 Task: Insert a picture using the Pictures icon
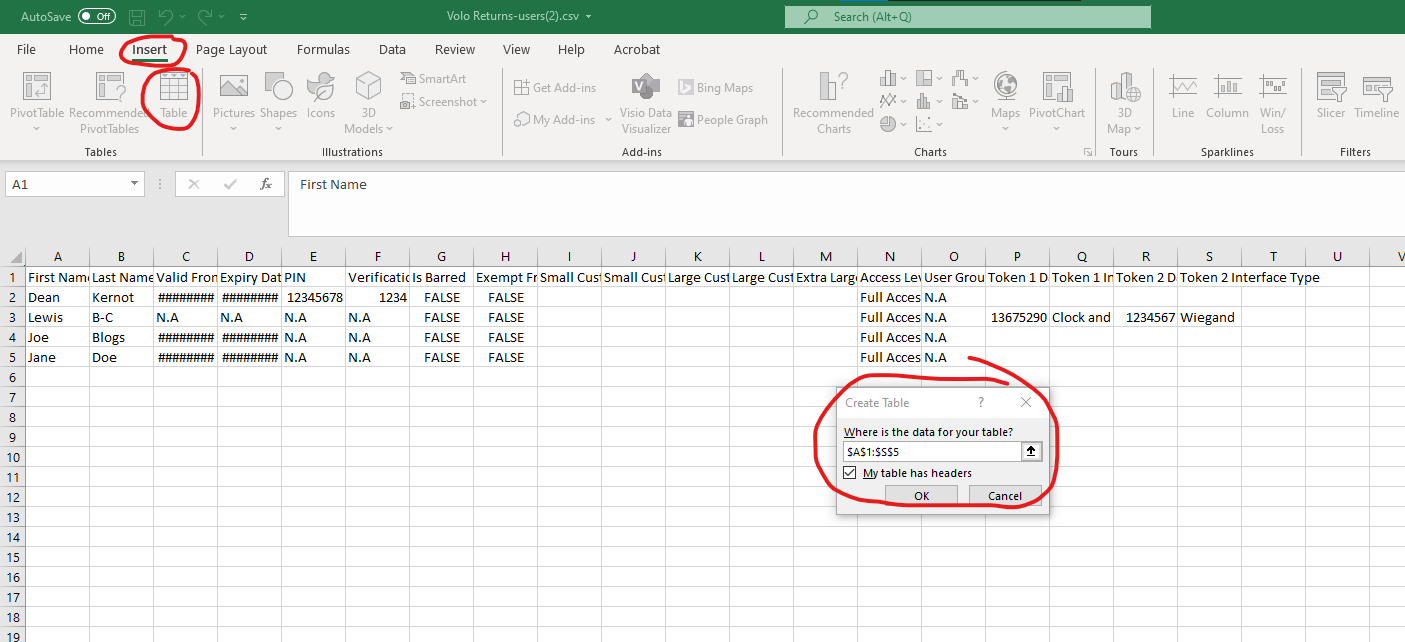234,95
